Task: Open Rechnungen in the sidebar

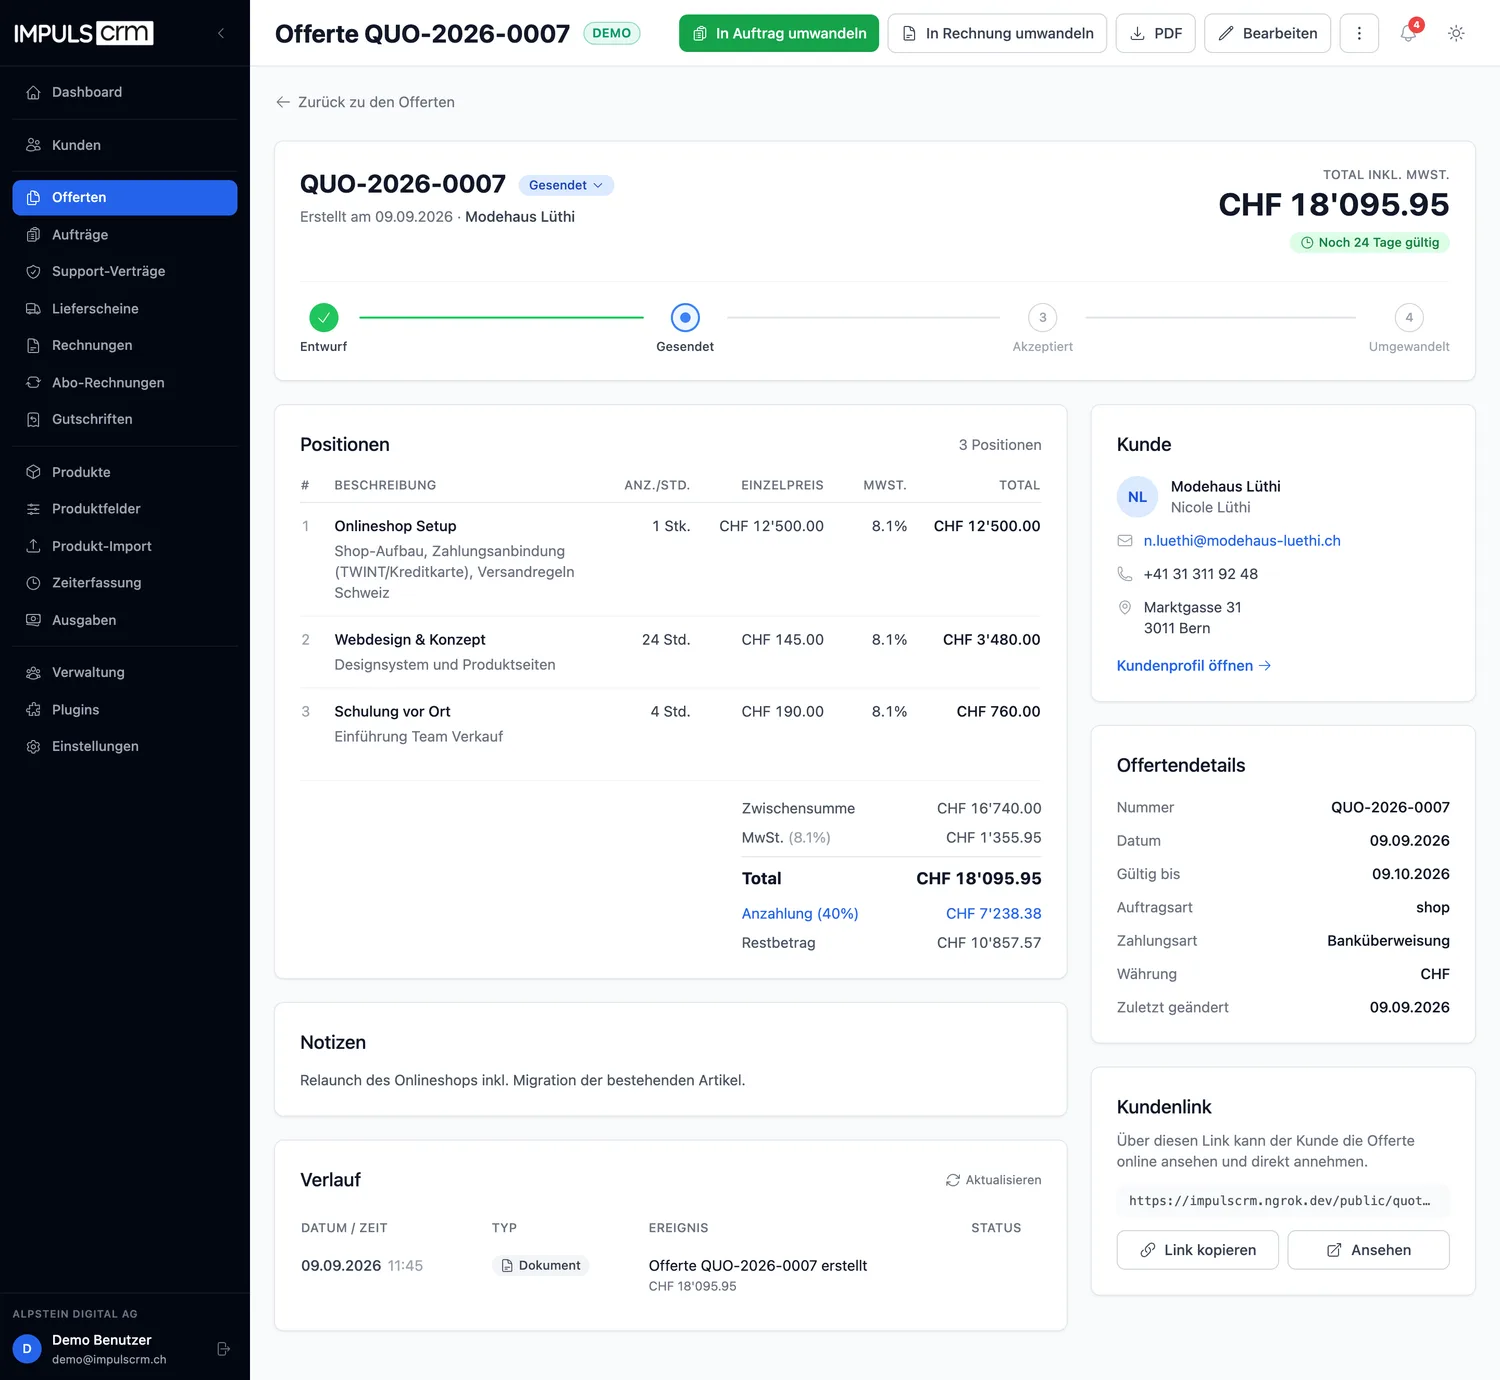Action: point(125,345)
